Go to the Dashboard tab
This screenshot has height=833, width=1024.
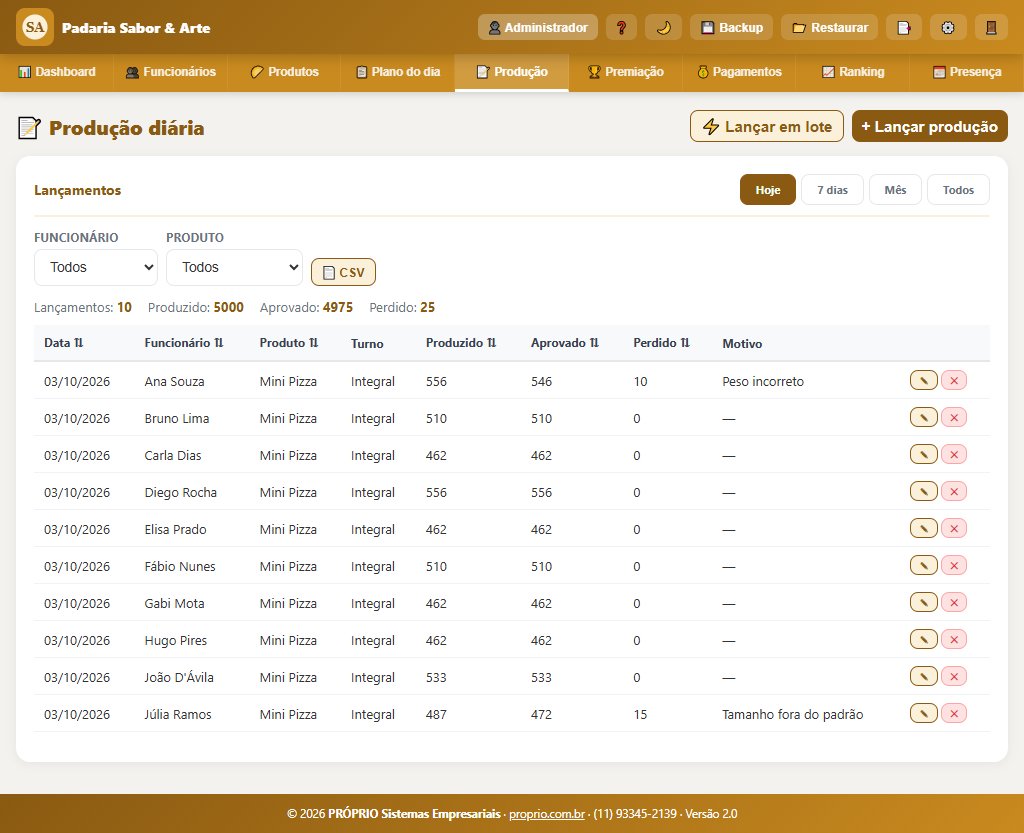click(57, 72)
